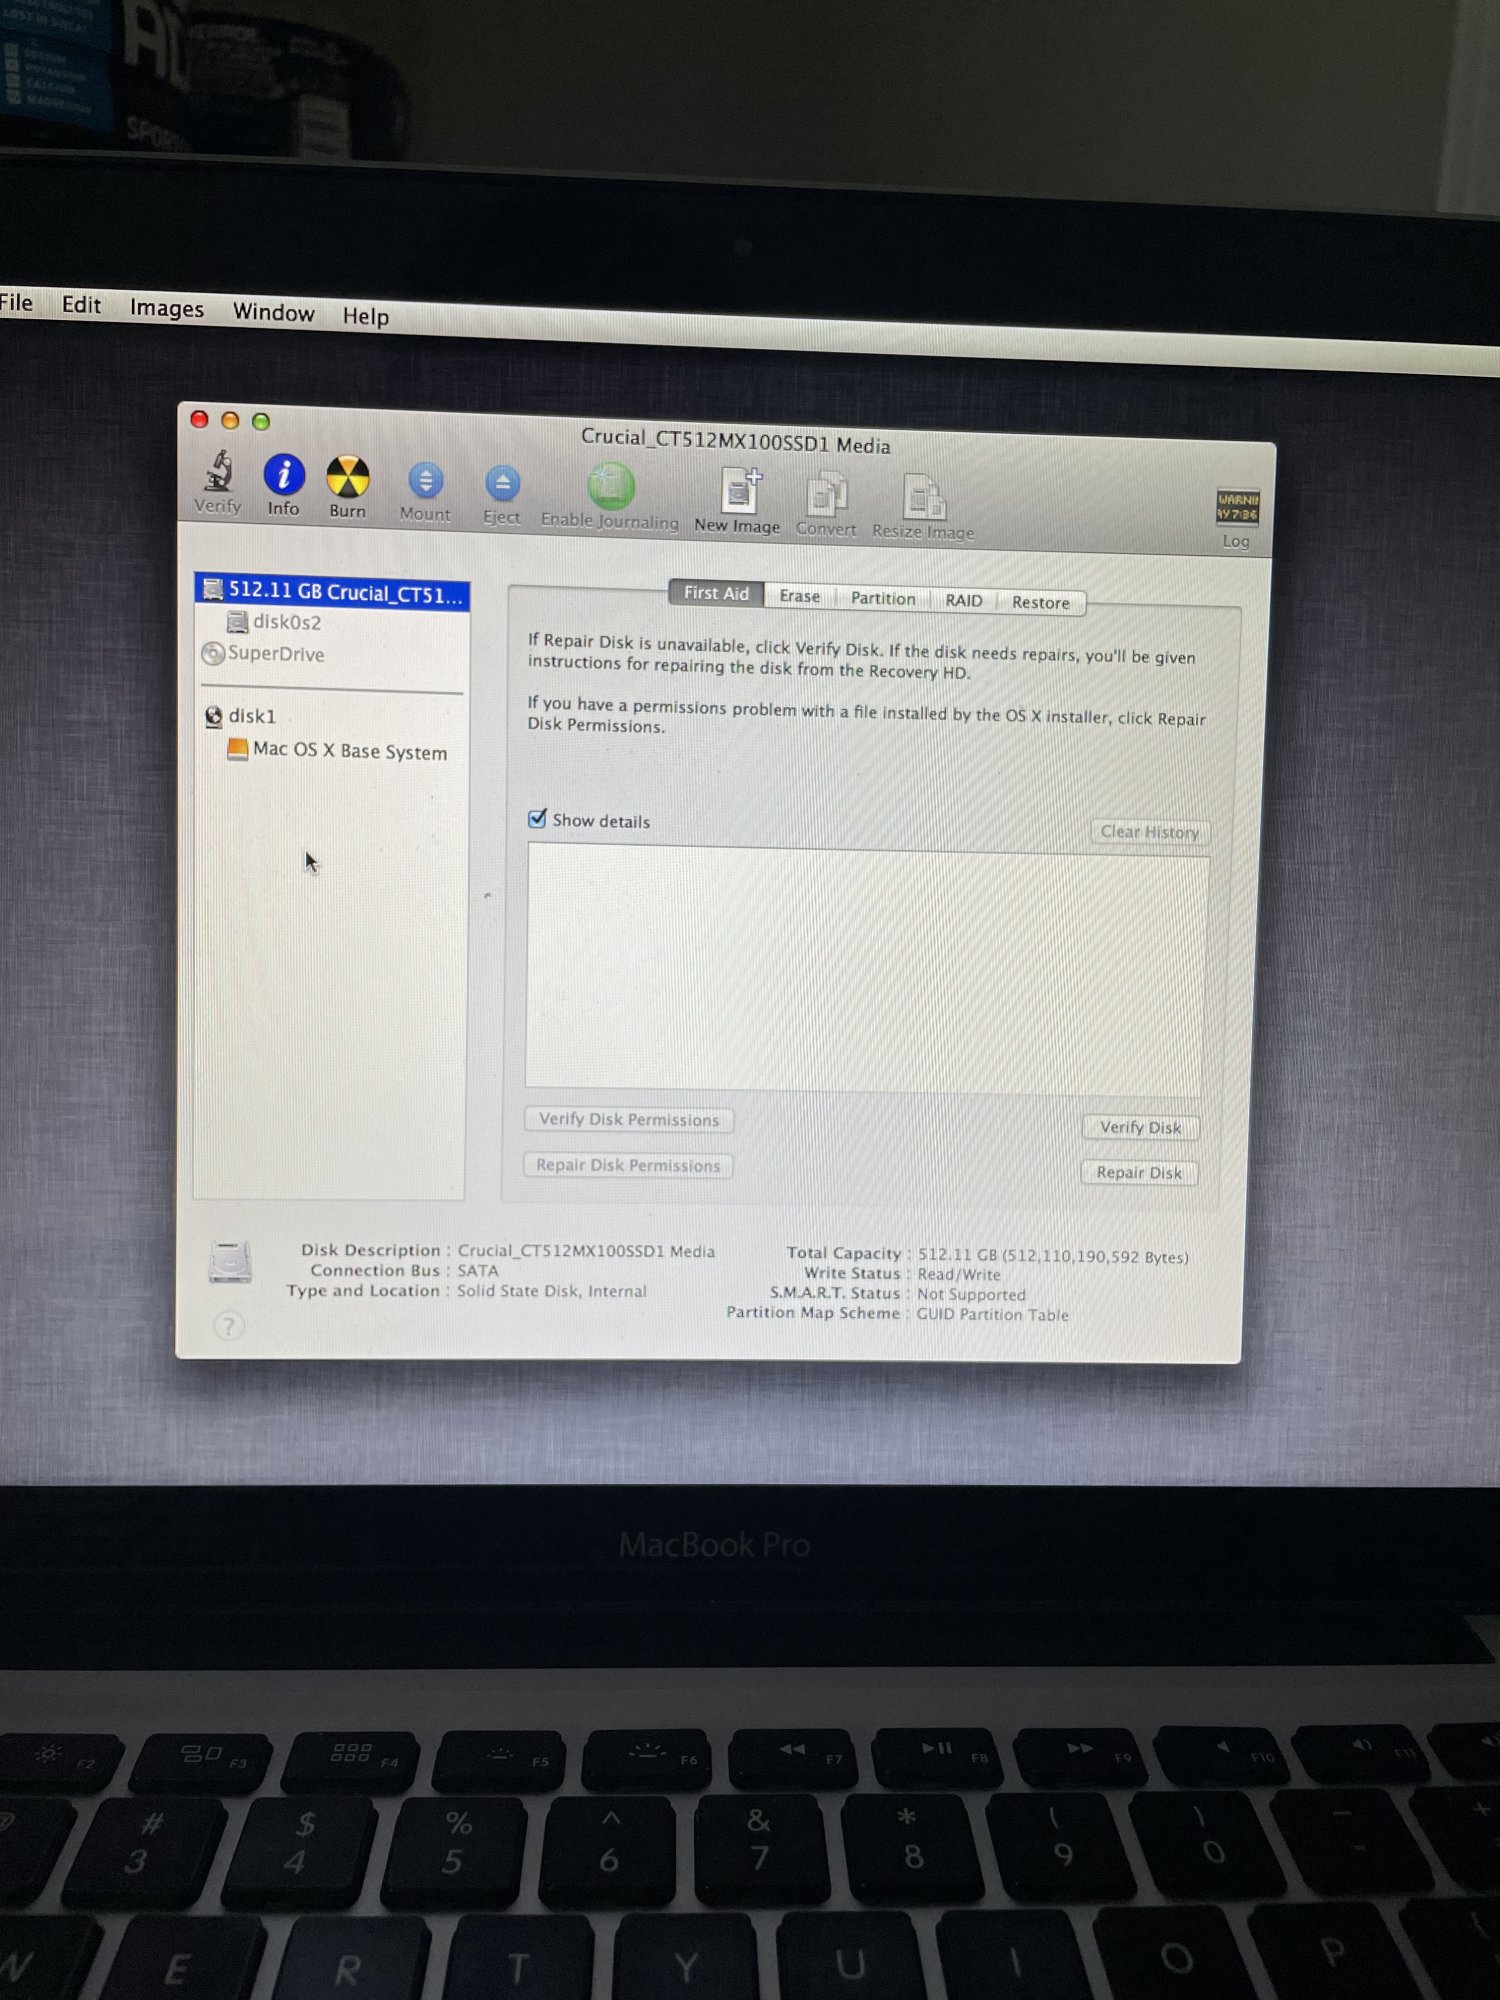This screenshot has height=2000, width=1500.
Task: Click the 'Solid State Disk, Internal' text
Action: click(552, 1291)
